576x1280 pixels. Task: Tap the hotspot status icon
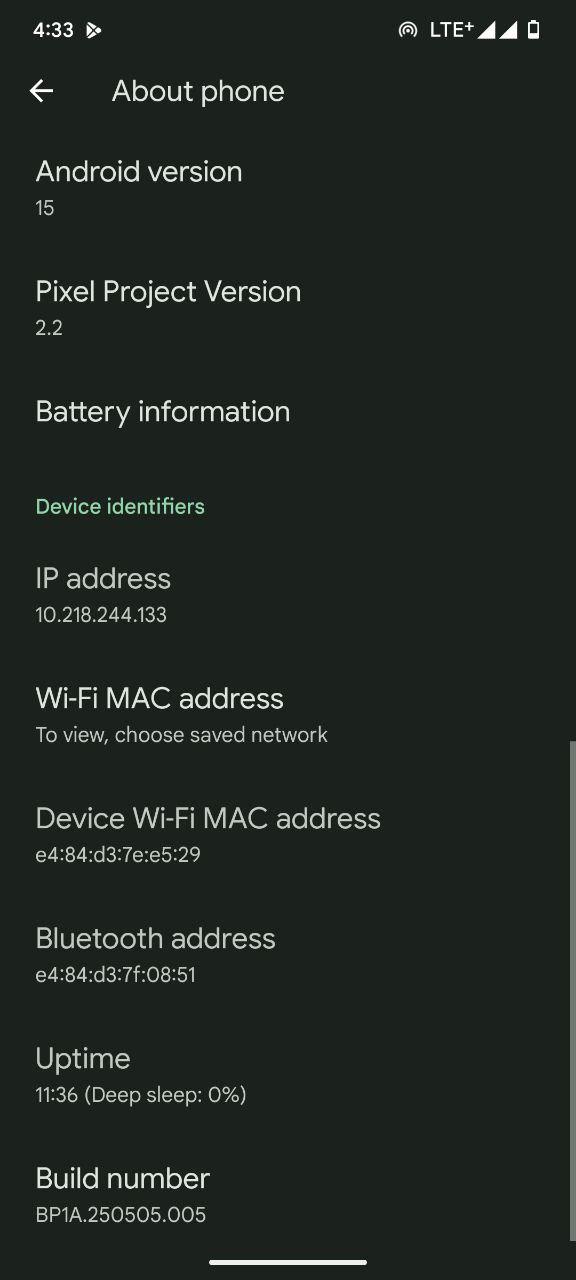407,30
